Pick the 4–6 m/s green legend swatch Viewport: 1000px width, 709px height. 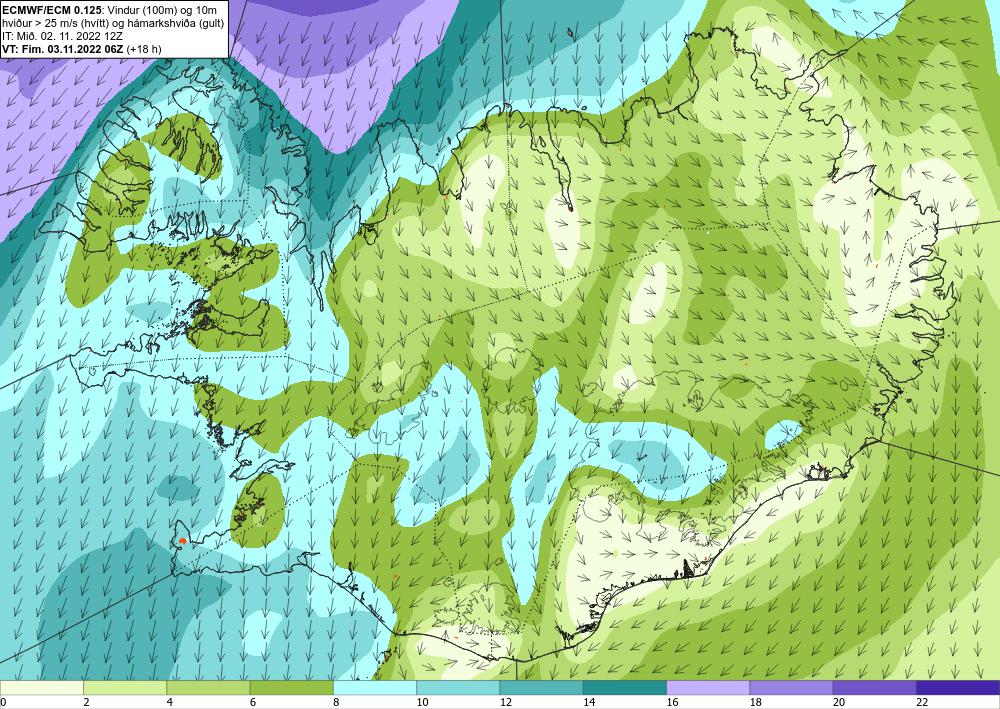tap(208, 688)
